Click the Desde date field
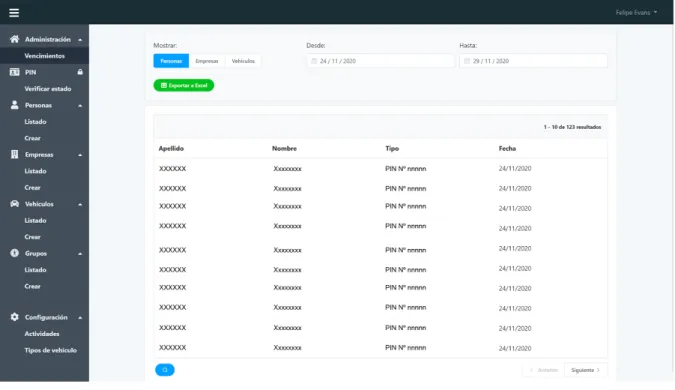 [381, 61]
